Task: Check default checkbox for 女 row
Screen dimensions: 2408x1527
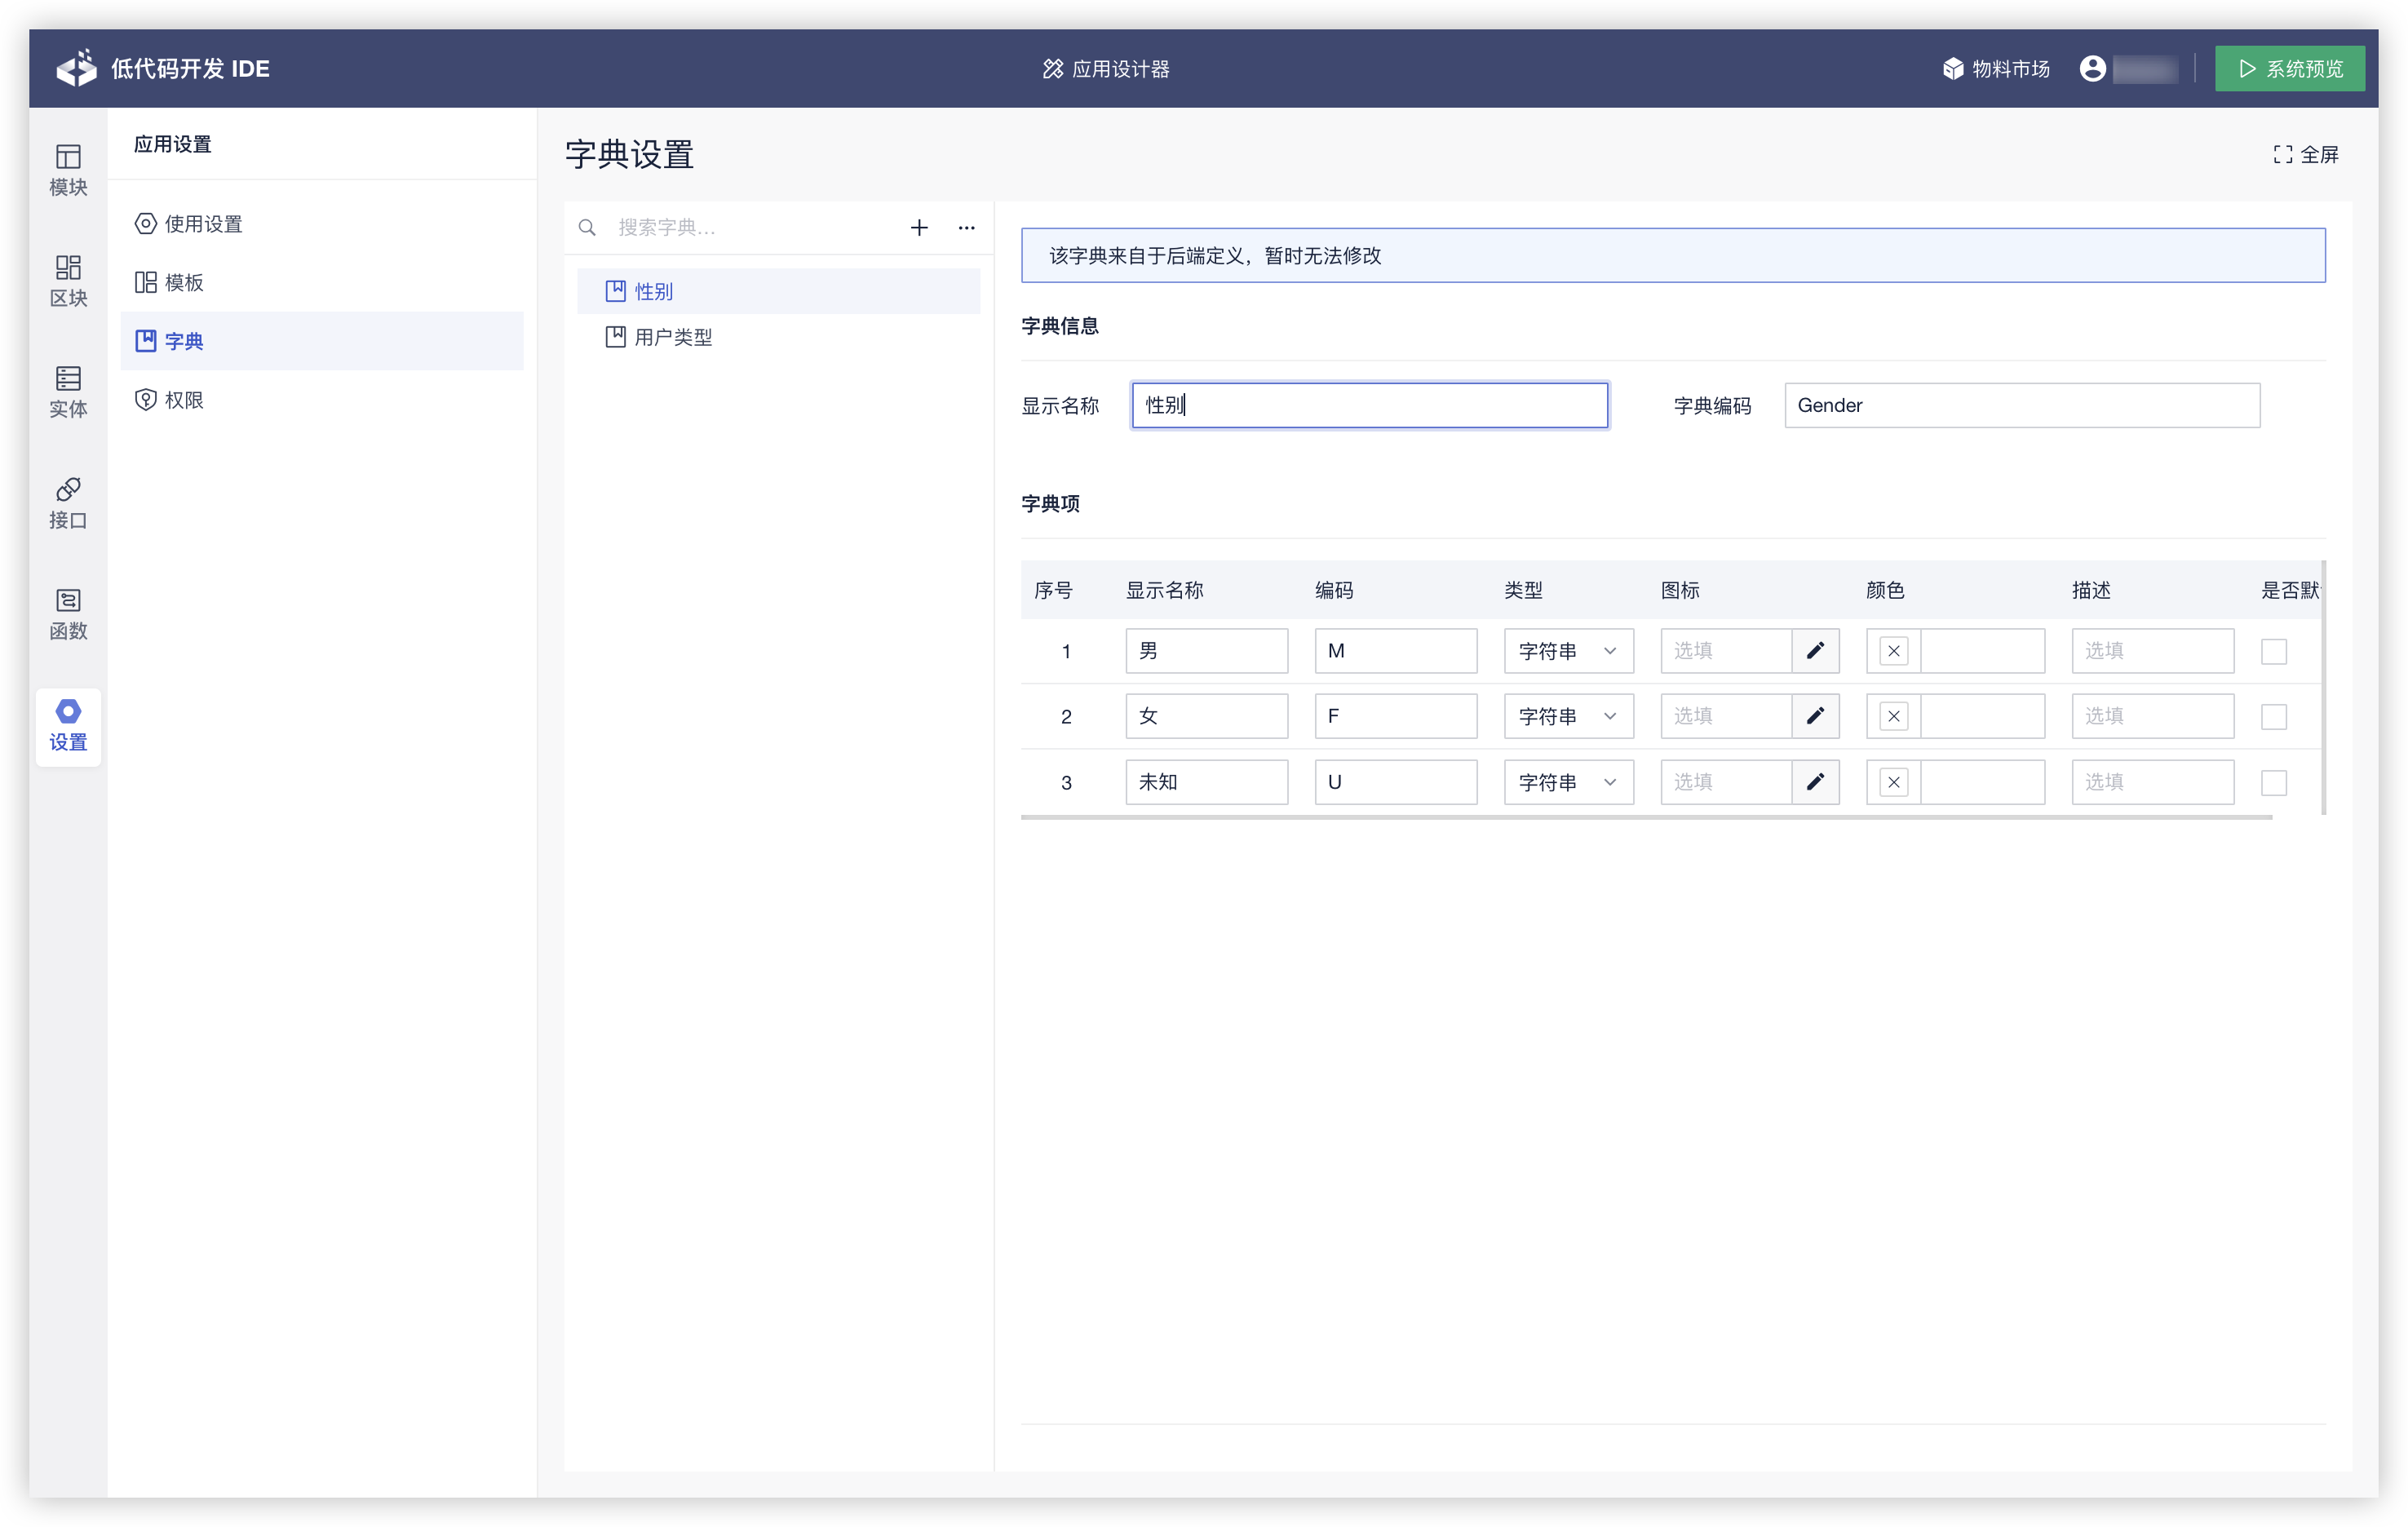Action: click(2273, 717)
